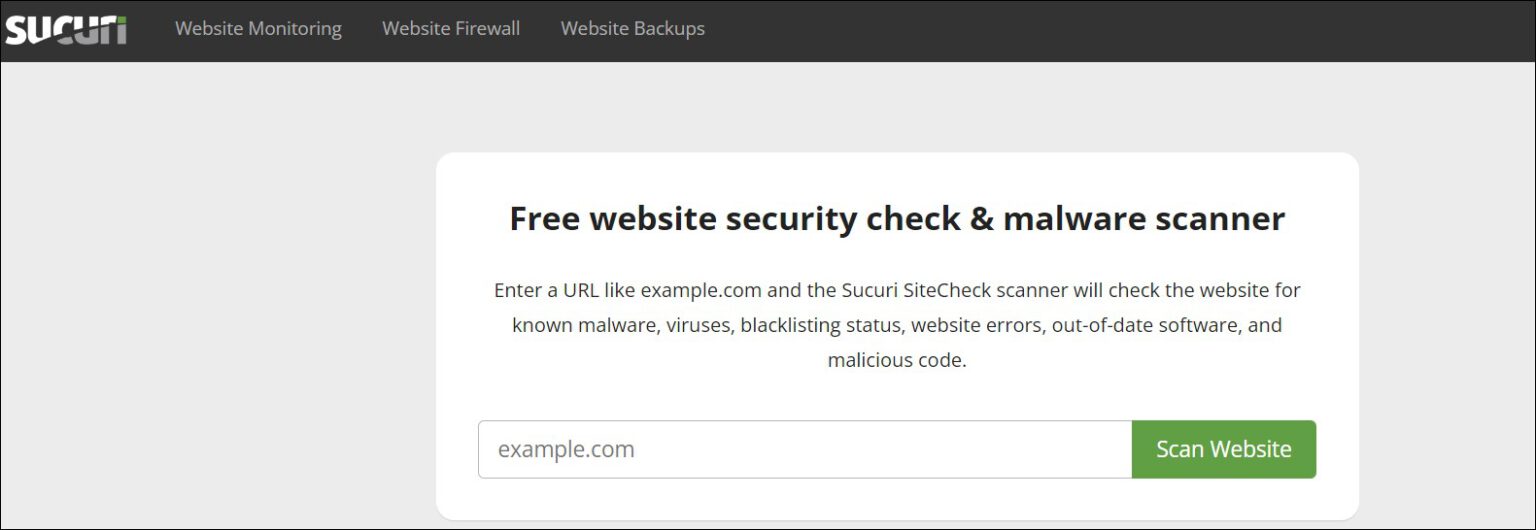Return home via the Sucuri brand logo
The image size is (1536, 530).
tap(66, 29)
